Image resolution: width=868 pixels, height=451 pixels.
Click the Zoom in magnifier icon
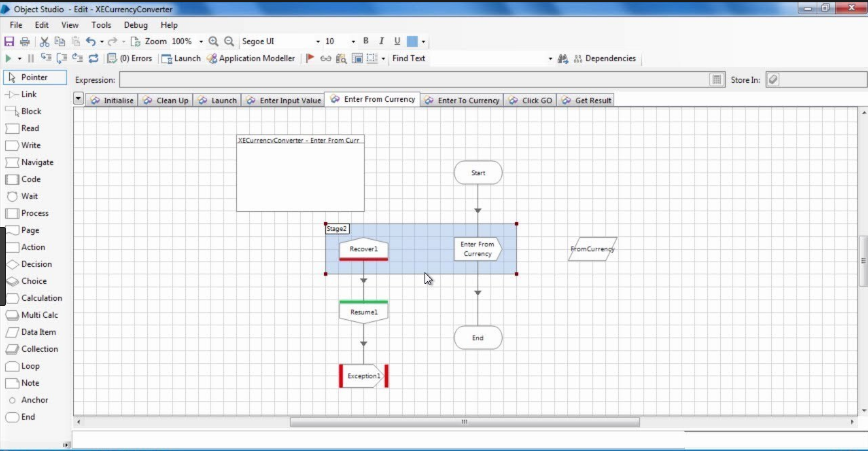pyautogui.click(x=213, y=42)
